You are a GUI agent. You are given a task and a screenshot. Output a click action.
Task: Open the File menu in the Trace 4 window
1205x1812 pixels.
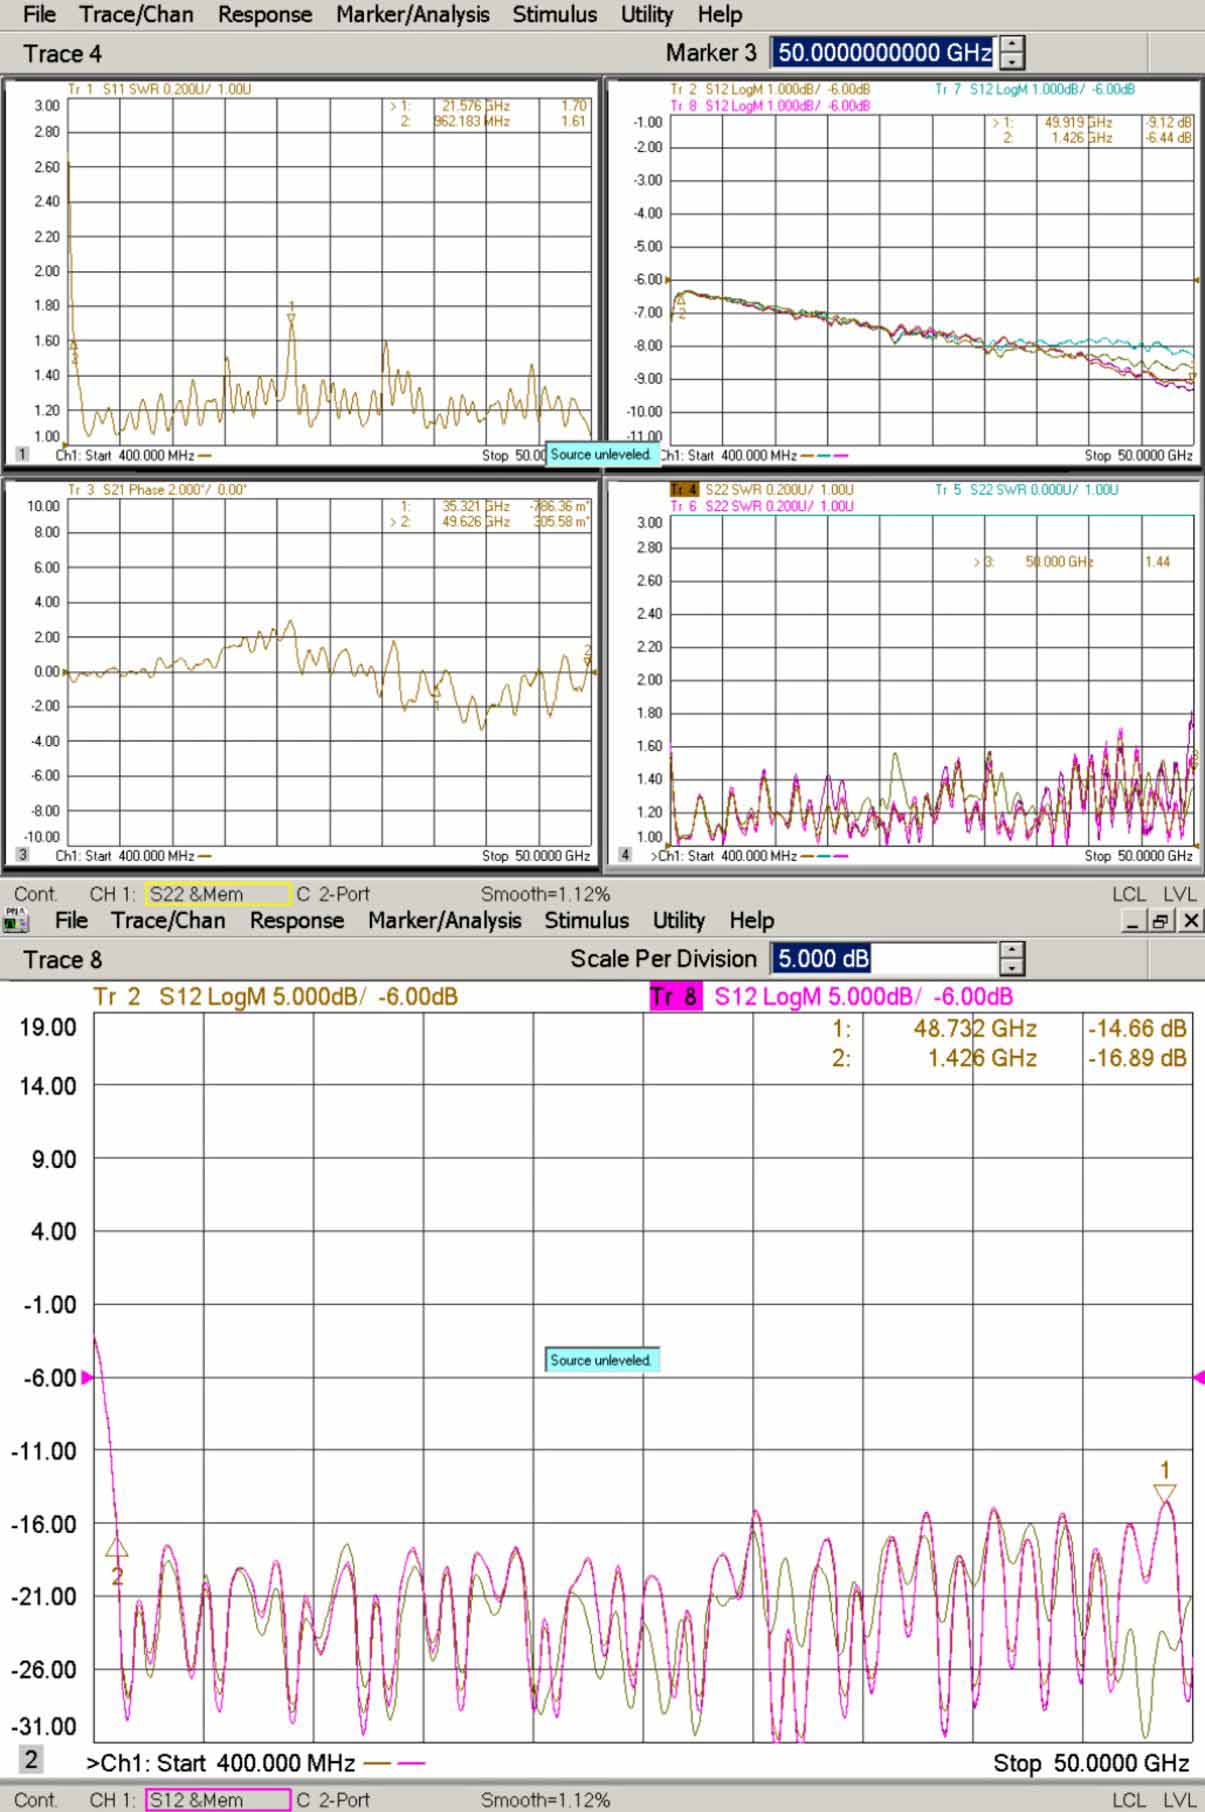40,15
